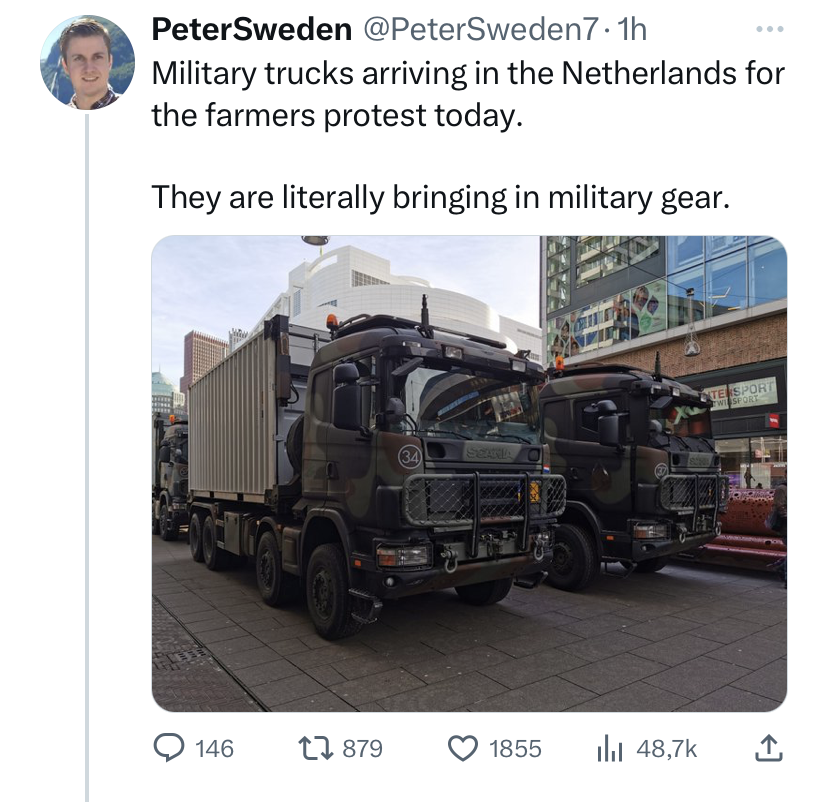Click the tweet text about Military trucks
This screenshot has height=802, width=828.
[468, 94]
